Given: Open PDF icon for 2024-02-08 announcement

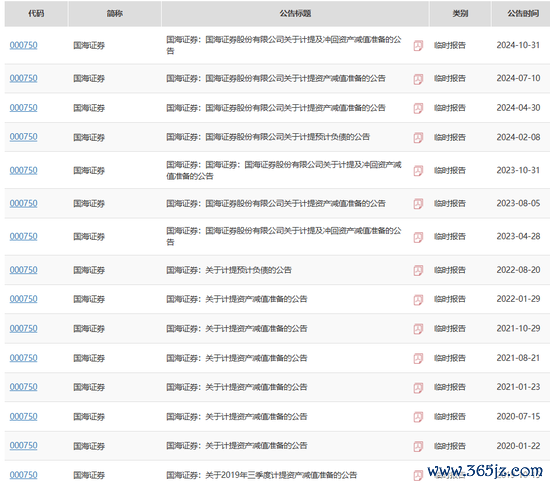Looking at the screenshot, I should (418, 137).
